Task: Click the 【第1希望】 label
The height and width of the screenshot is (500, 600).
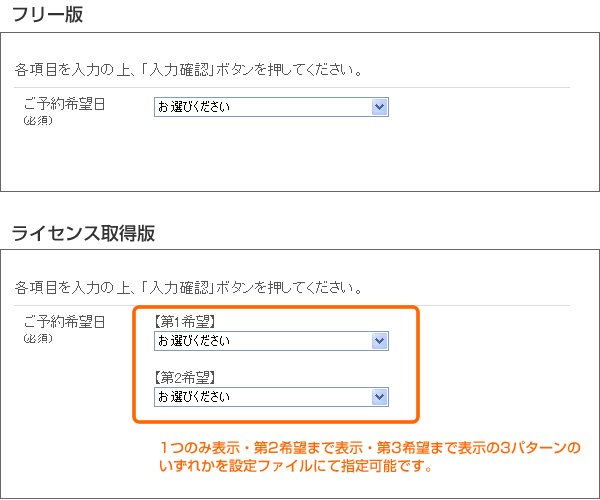Action: pos(185,321)
